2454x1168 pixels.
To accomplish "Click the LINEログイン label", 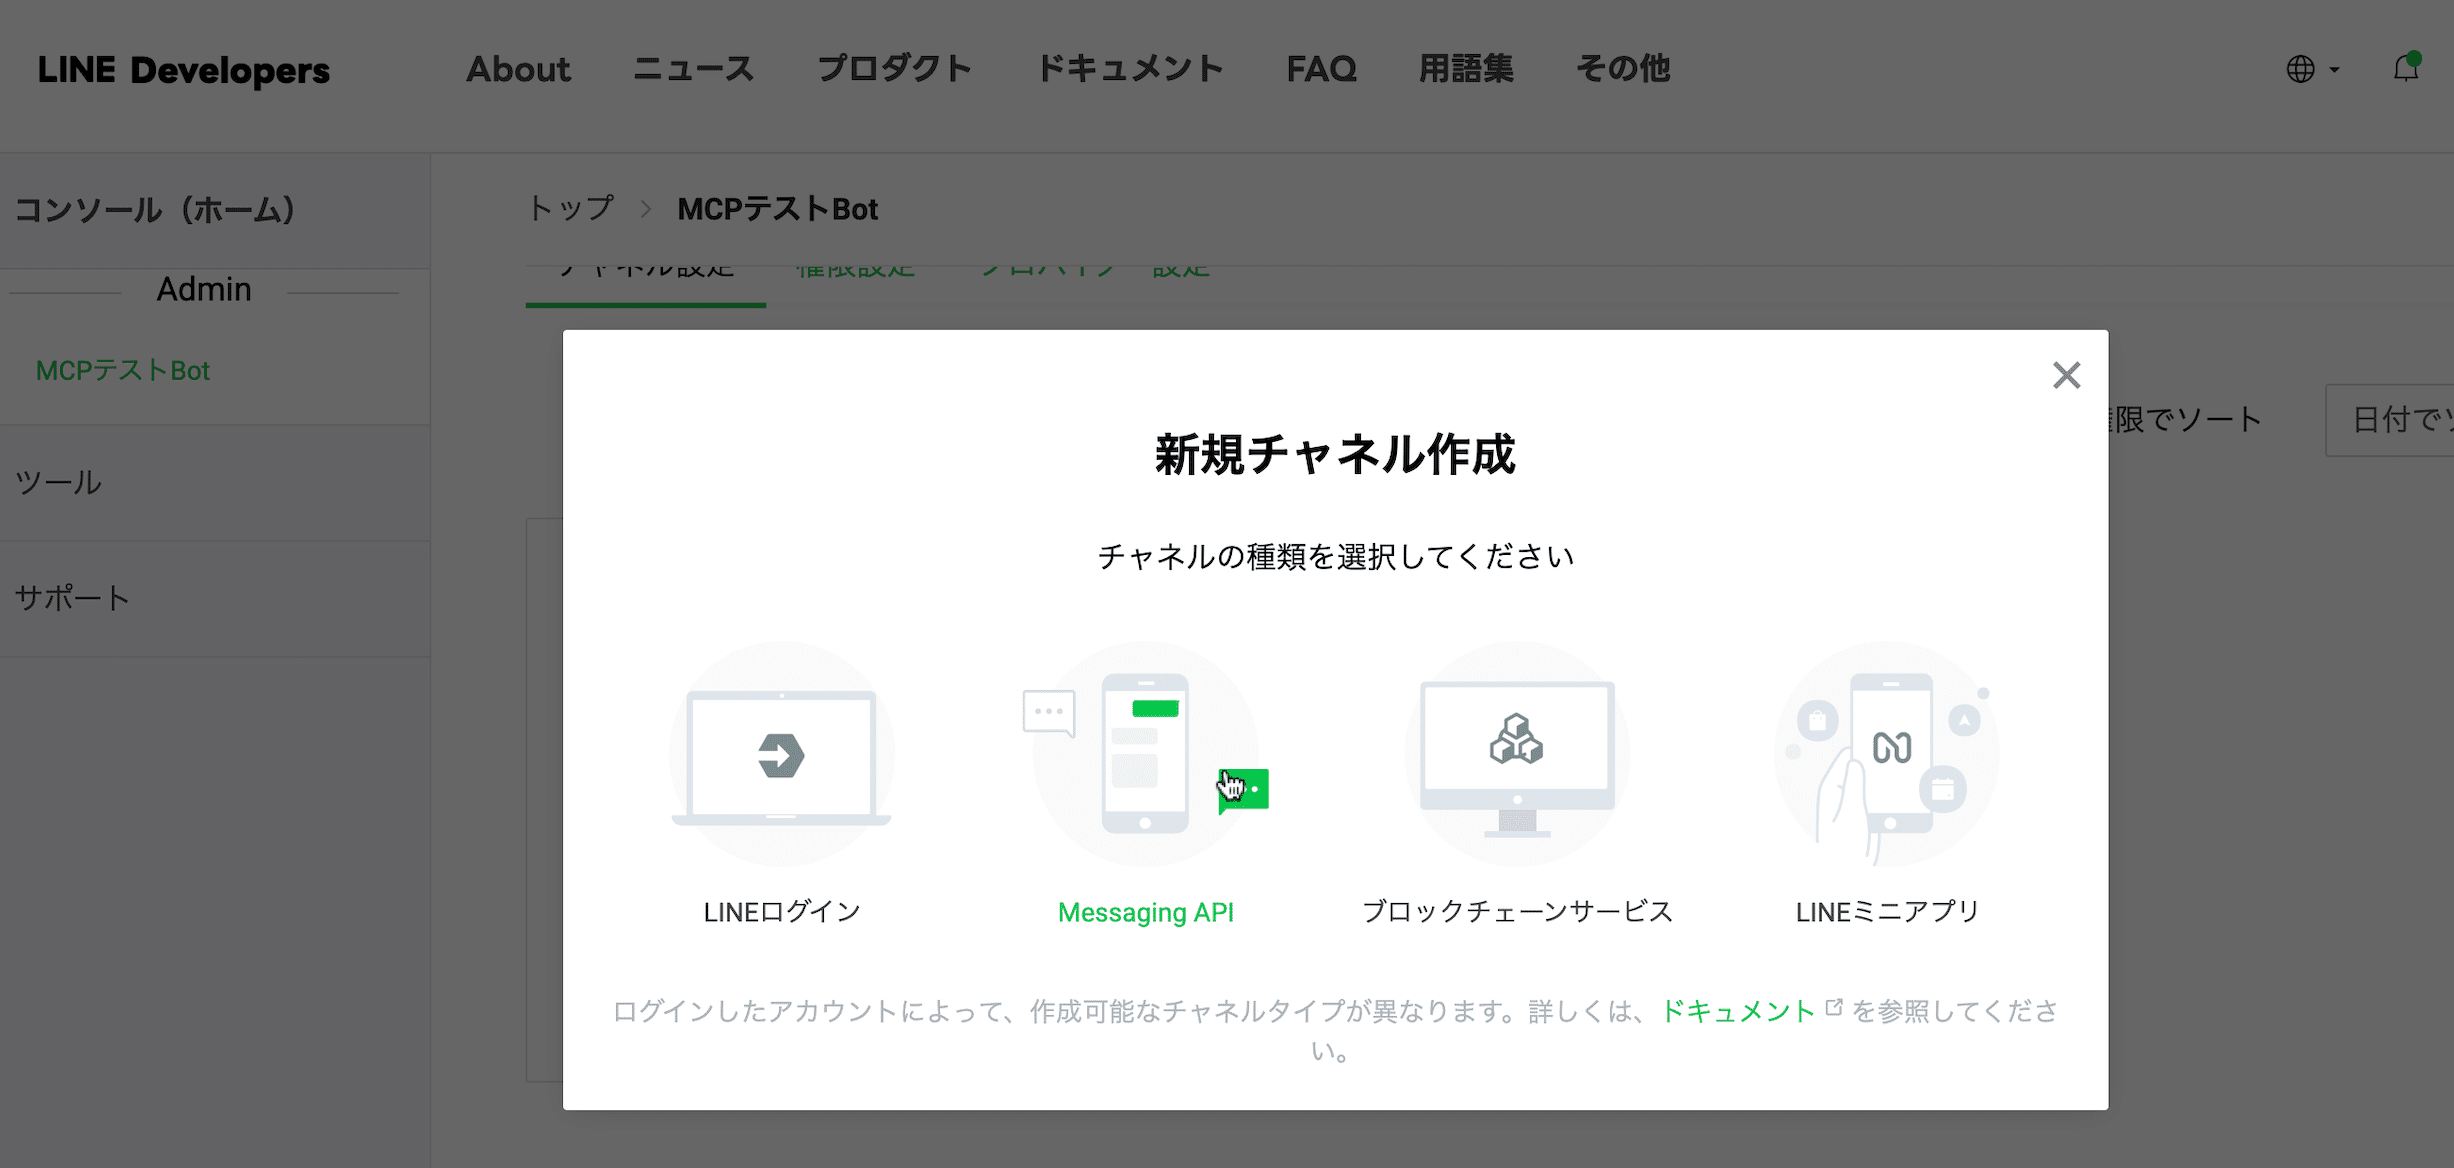I will pyautogui.click(x=782, y=912).
